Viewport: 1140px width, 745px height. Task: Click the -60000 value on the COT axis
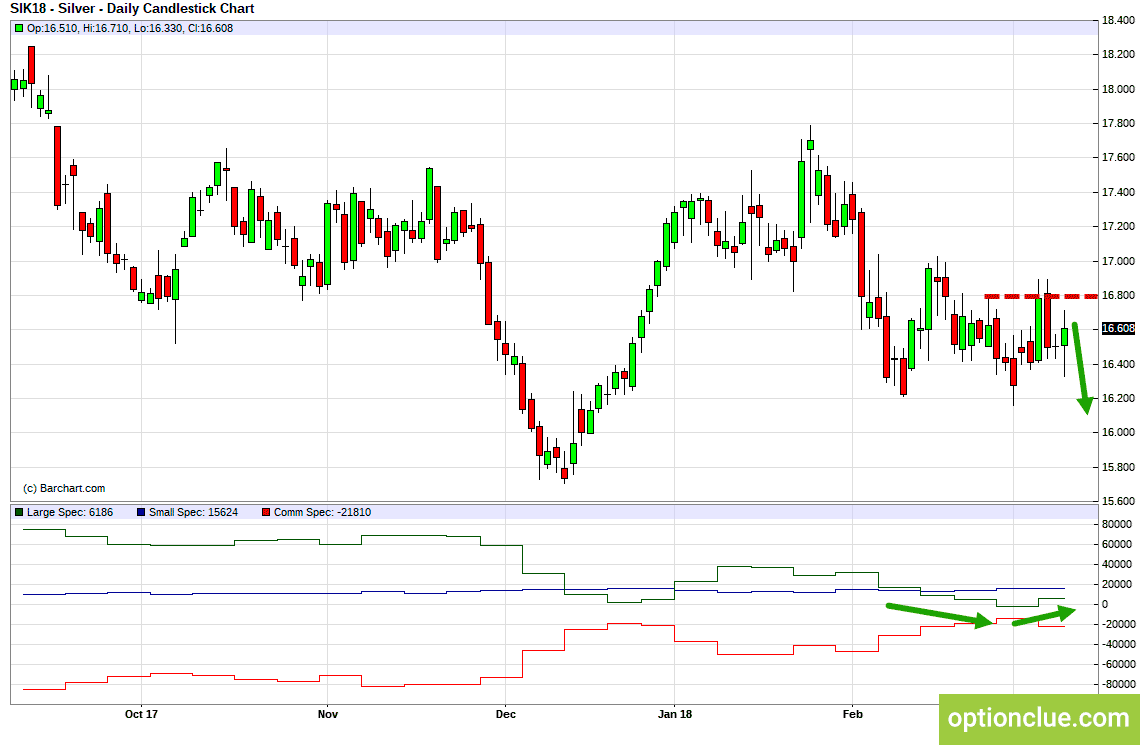[1117, 664]
